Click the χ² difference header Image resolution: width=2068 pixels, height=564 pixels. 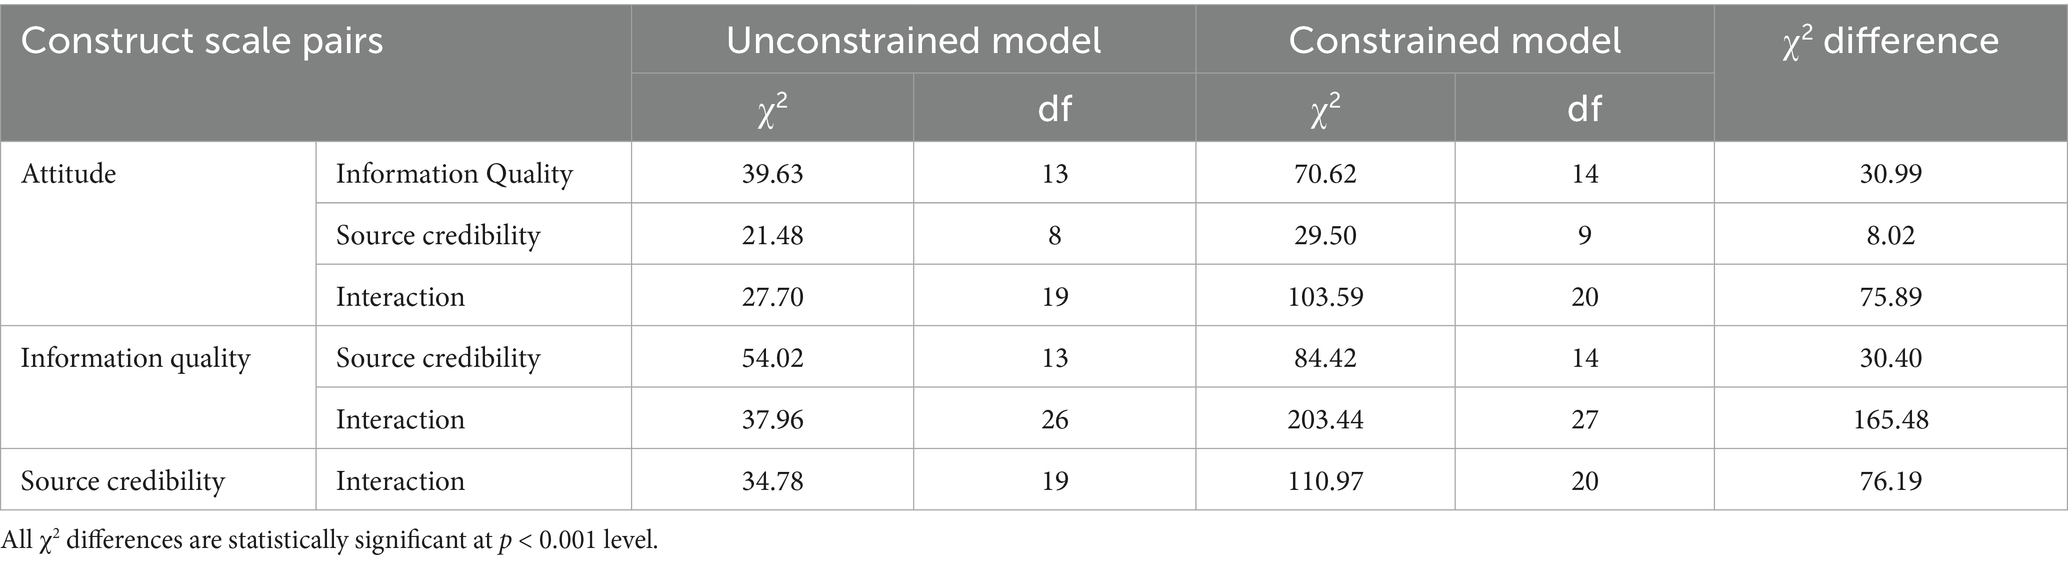(1890, 40)
